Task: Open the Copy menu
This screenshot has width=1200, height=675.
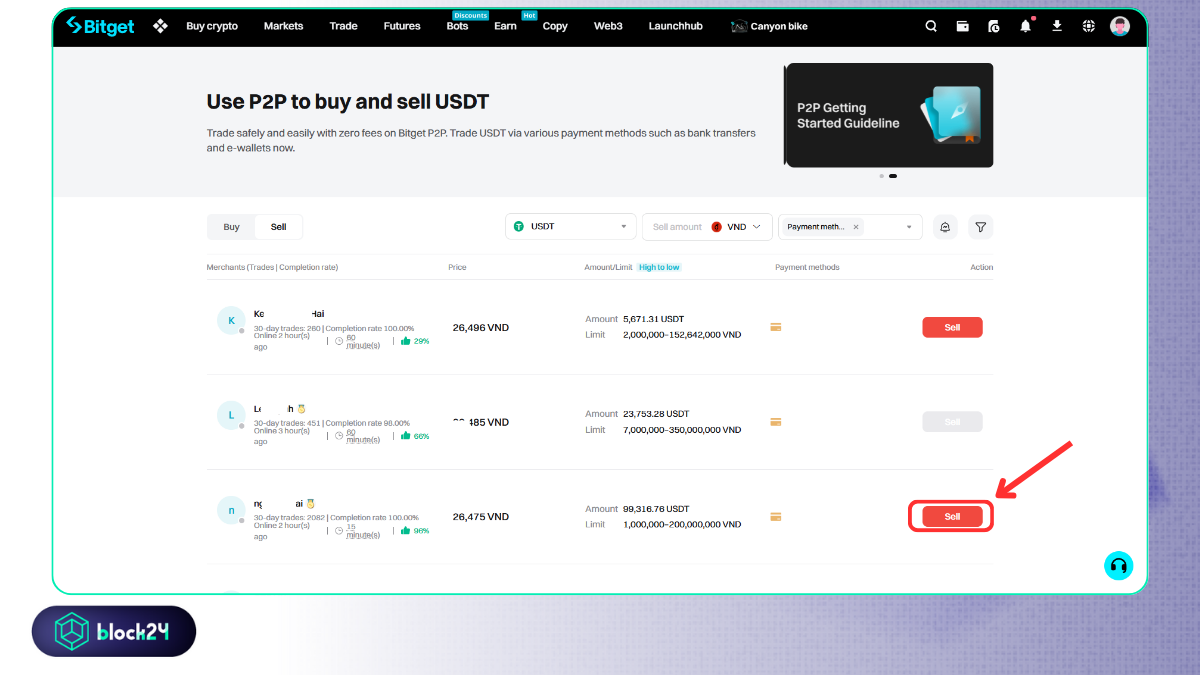Action: (x=555, y=26)
